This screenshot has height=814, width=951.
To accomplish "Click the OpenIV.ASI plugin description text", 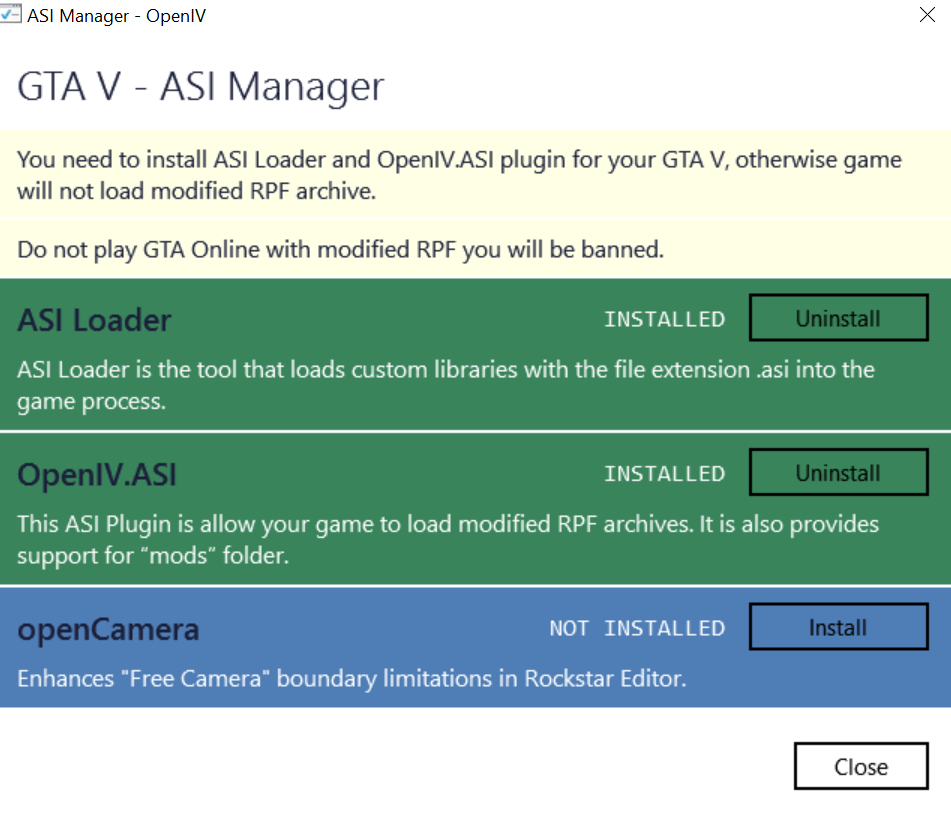I will pyautogui.click(x=447, y=539).
